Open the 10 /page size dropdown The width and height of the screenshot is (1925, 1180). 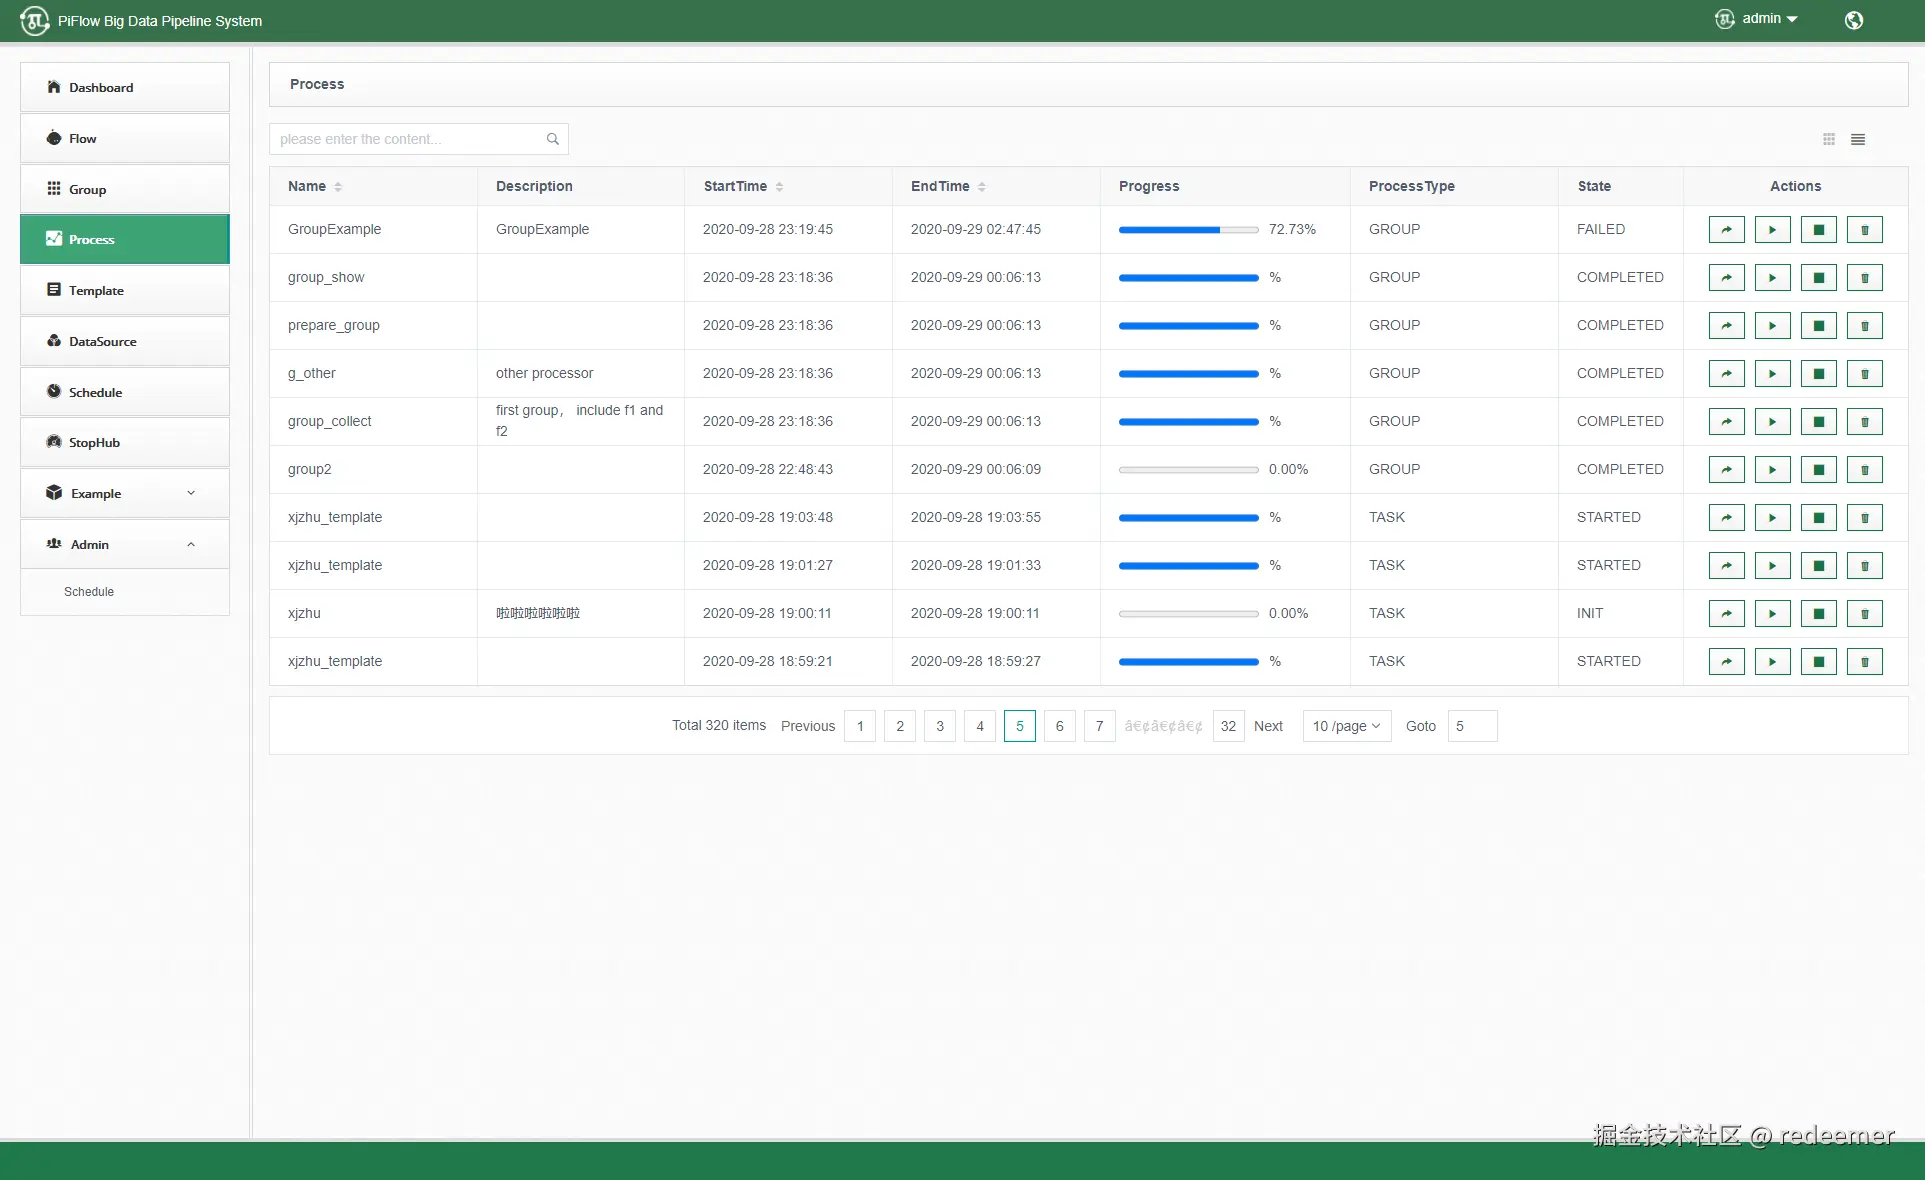(x=1346, y=726)
